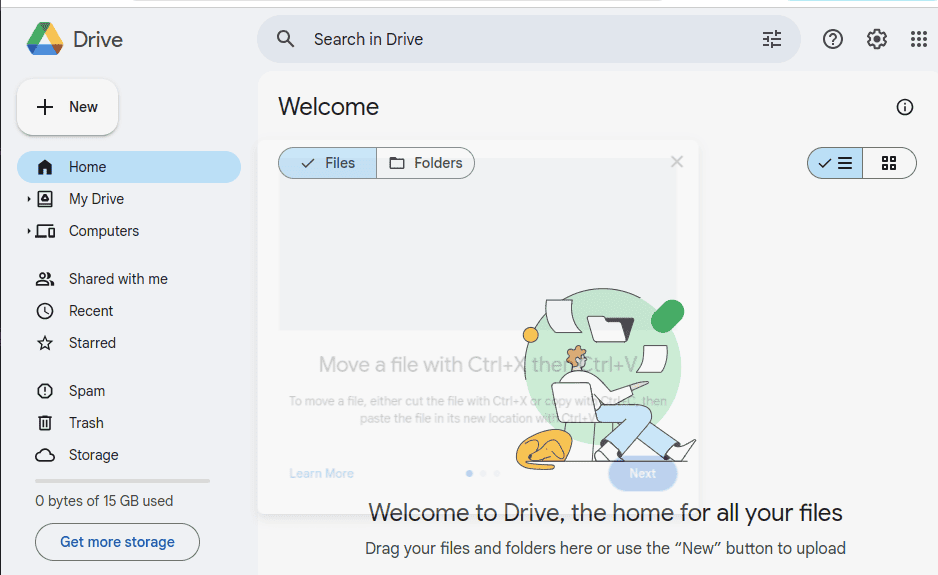Click the Storage cloud icon

[x=45, y=455]
